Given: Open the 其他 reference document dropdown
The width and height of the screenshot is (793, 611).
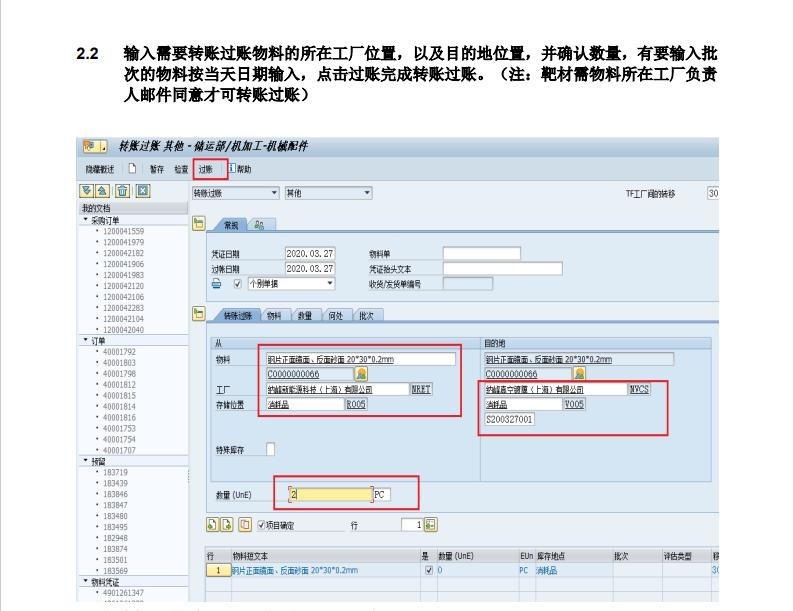Looking at the screenshot, I should coord(367,192).
